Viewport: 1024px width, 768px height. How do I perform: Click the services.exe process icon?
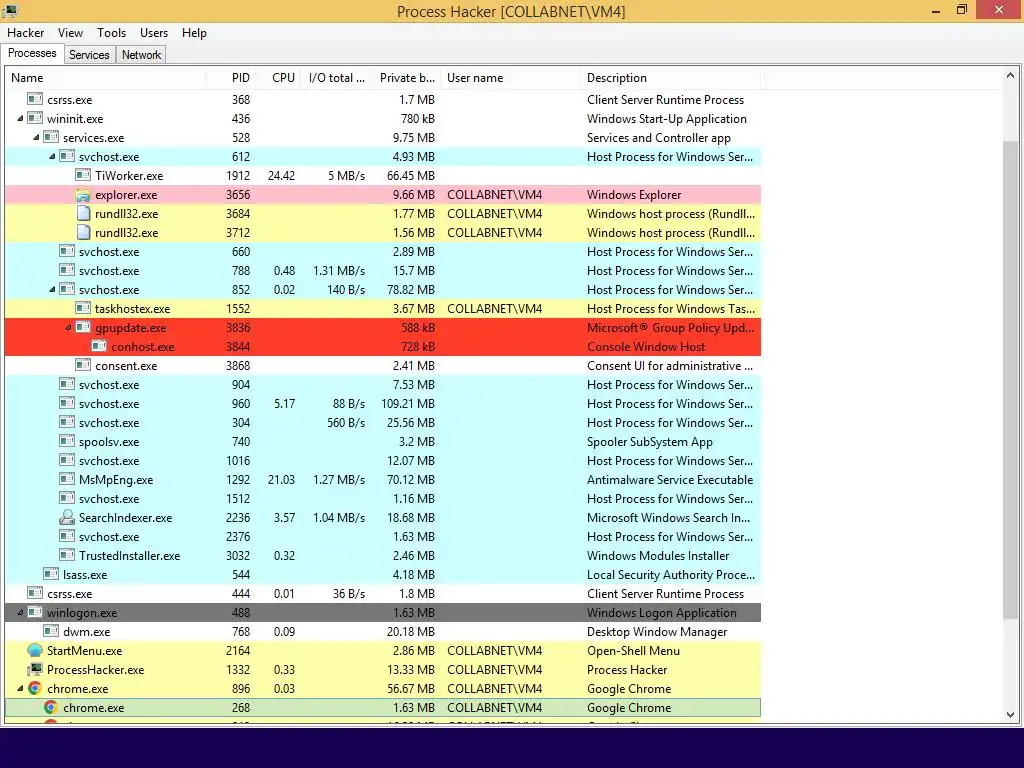(51, 137)
